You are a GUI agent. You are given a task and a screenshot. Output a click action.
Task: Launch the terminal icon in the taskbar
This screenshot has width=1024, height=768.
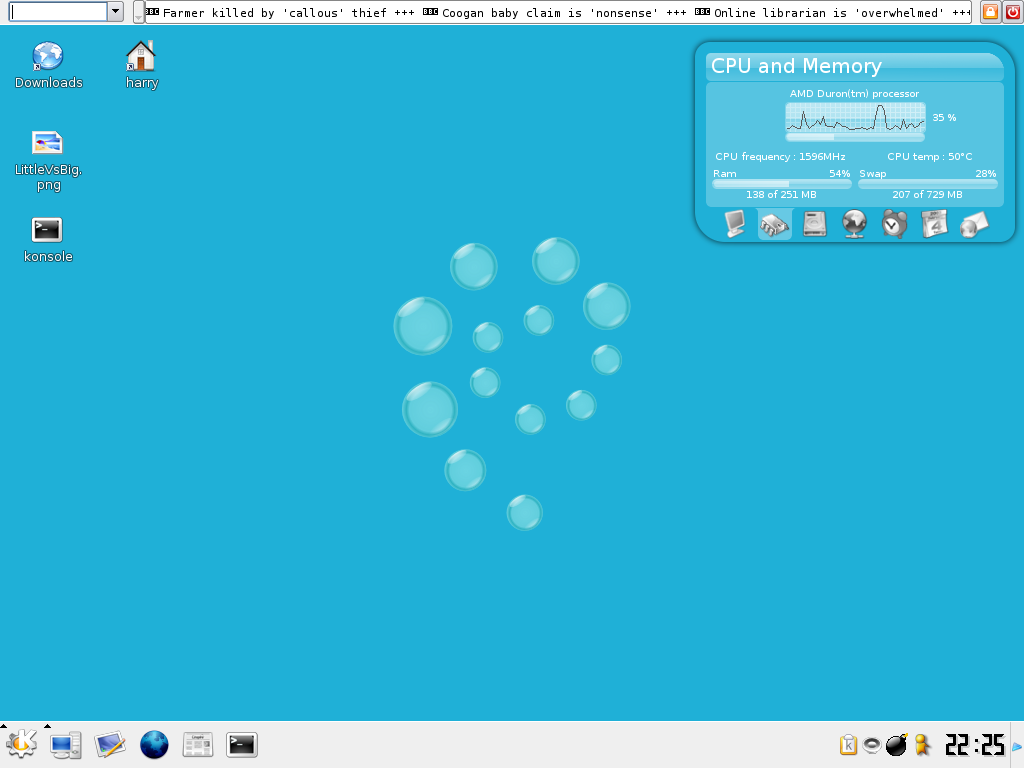click(242, 744)
